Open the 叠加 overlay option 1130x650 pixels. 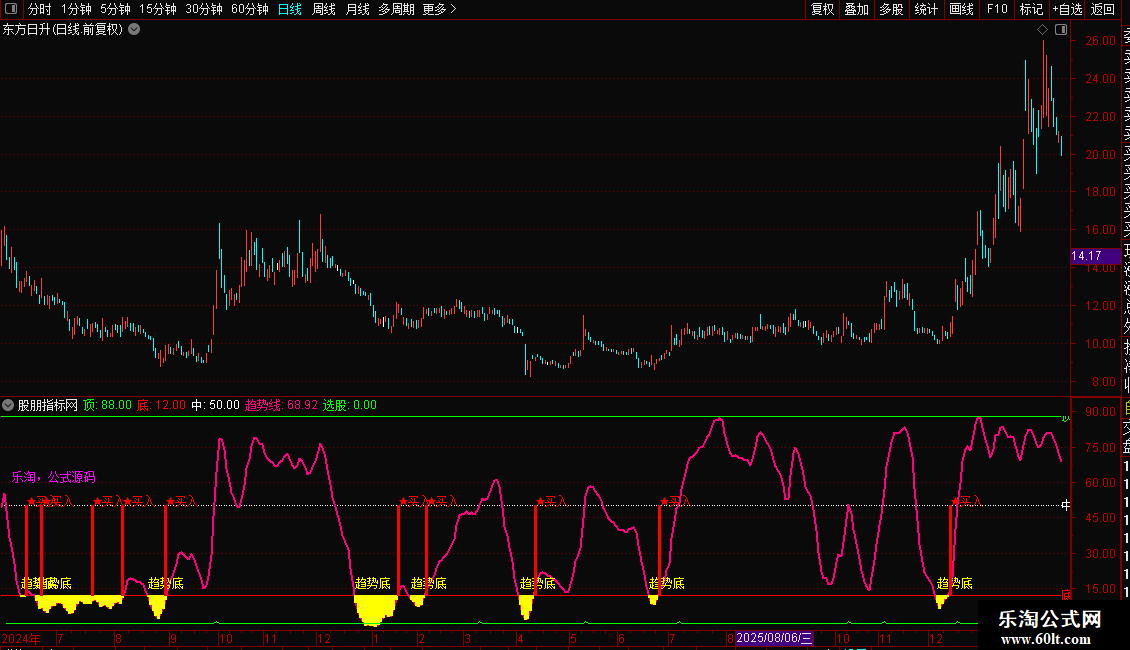[856, 9]
